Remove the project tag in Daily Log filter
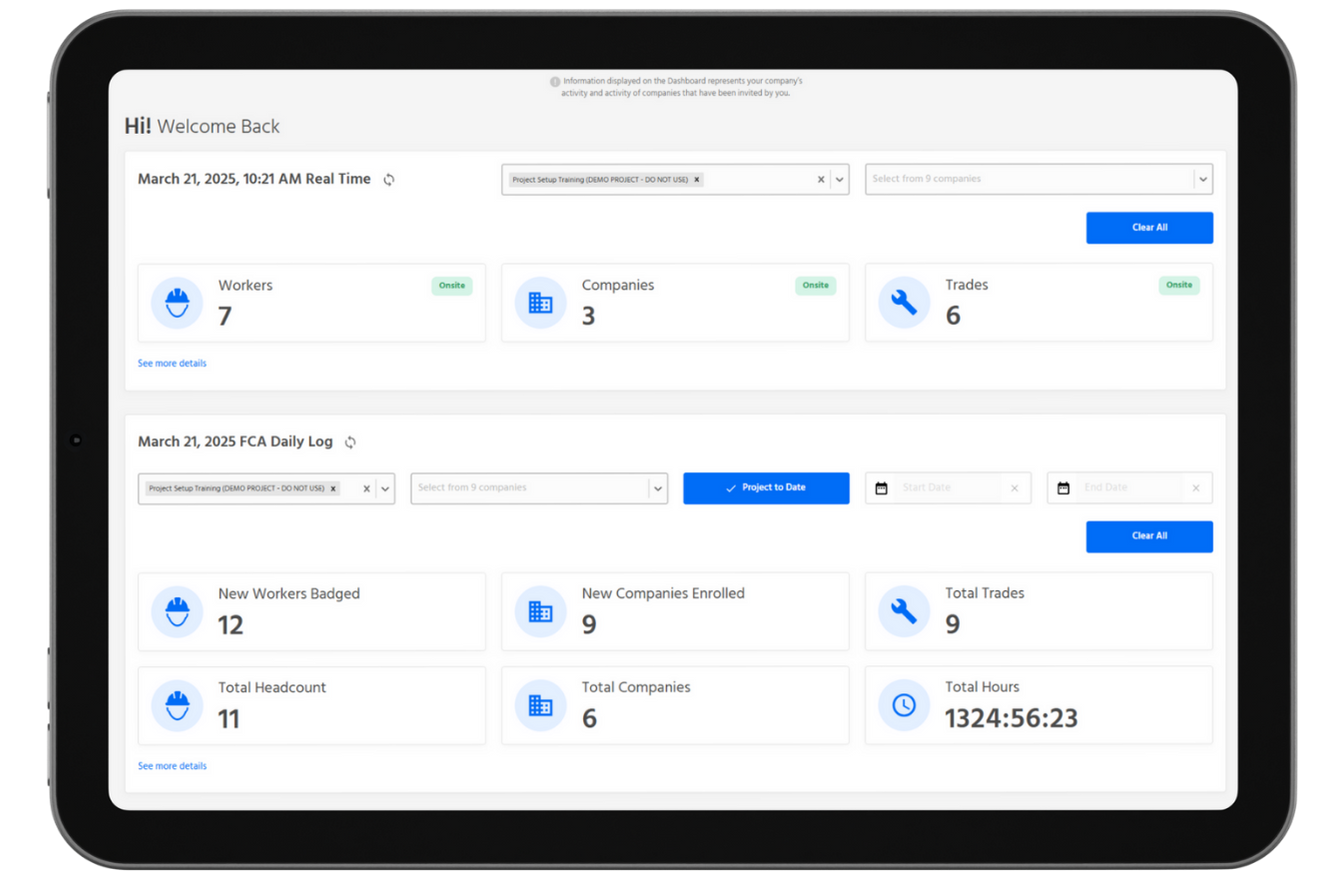This screenshot has height=878, width=1344. [333, 489]
